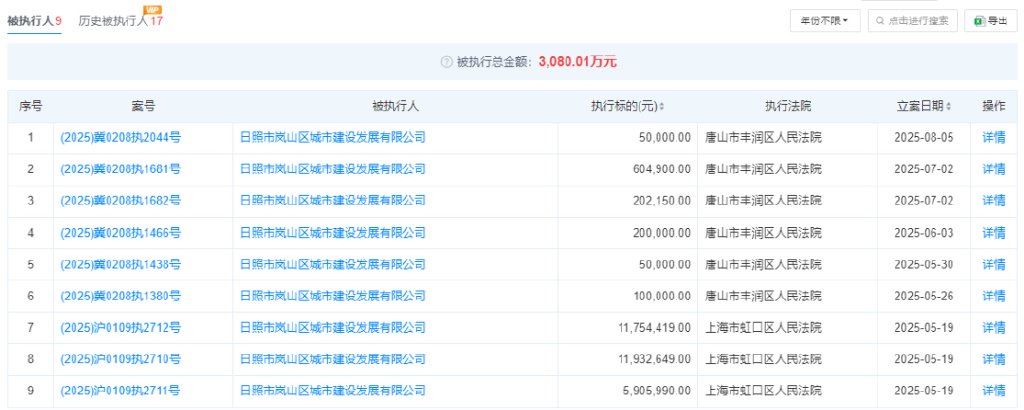Open 详情 for case 执2712号
The height and width of the screenshot is (410, 1024).
pos(993,327)
